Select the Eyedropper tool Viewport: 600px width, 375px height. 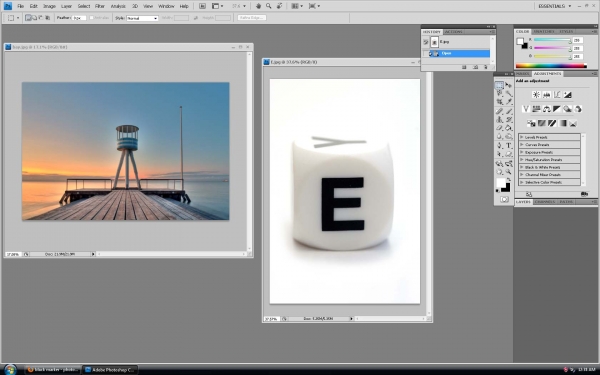509,101
